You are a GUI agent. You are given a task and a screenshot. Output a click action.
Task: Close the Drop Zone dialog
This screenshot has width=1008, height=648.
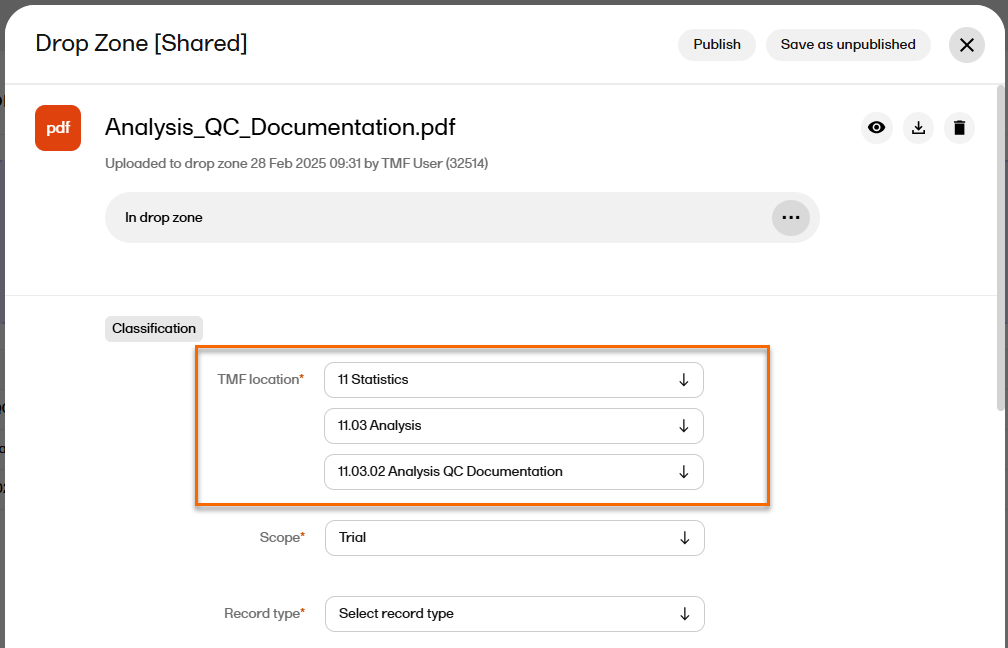966,45
